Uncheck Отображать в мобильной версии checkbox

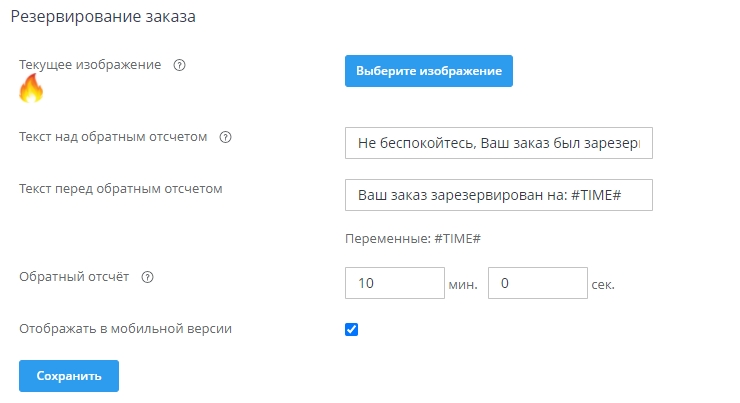[351, 329]
